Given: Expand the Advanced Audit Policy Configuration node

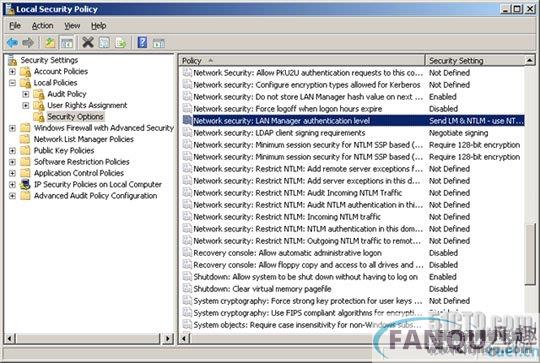Looking at the screenshot, I should pyautogui.click(x=12, y=196).
